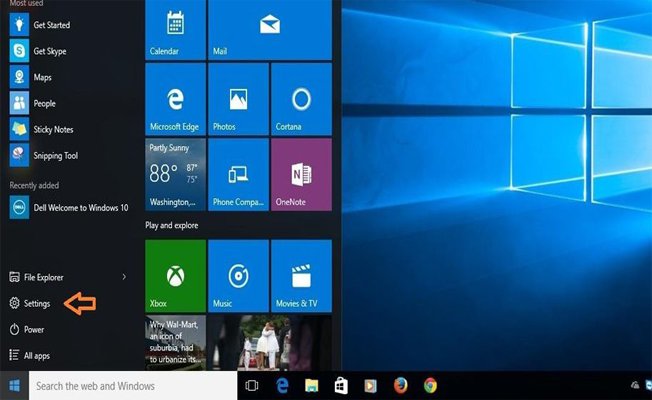Open the People app entry
Screen dimensions: 652x400
coord(32,103)
